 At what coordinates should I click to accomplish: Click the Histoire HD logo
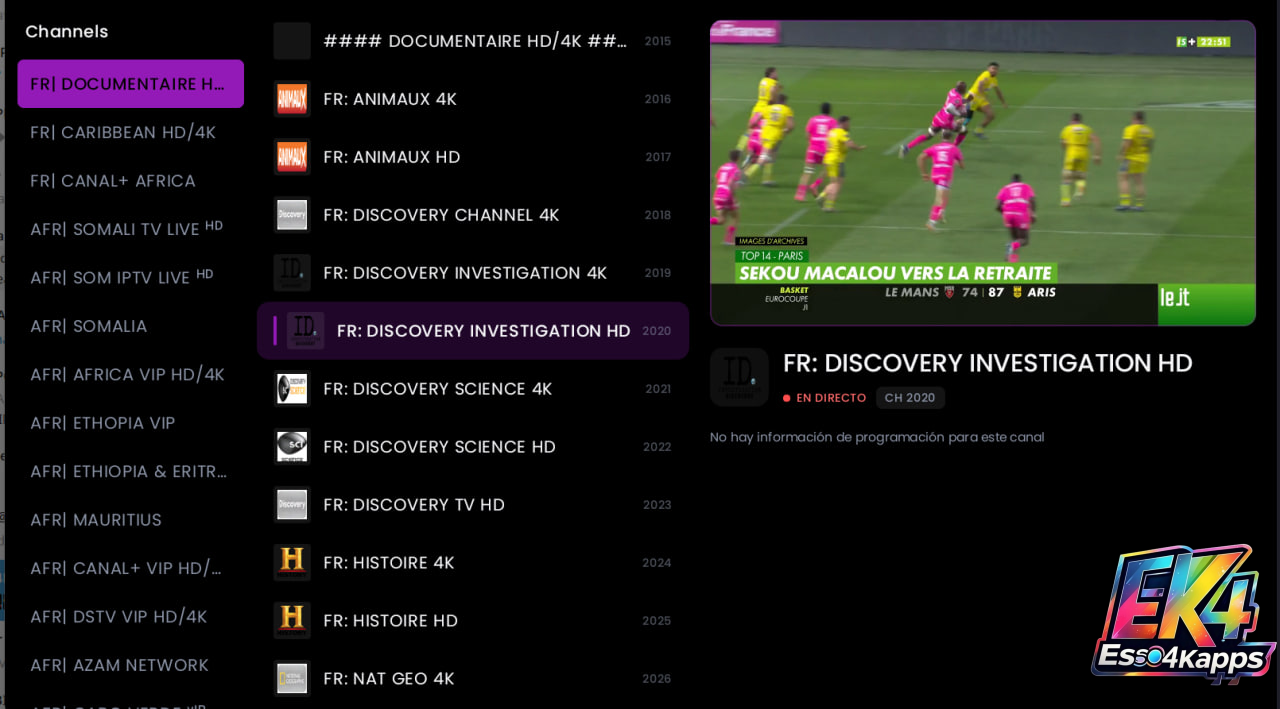tap(292, 621)
